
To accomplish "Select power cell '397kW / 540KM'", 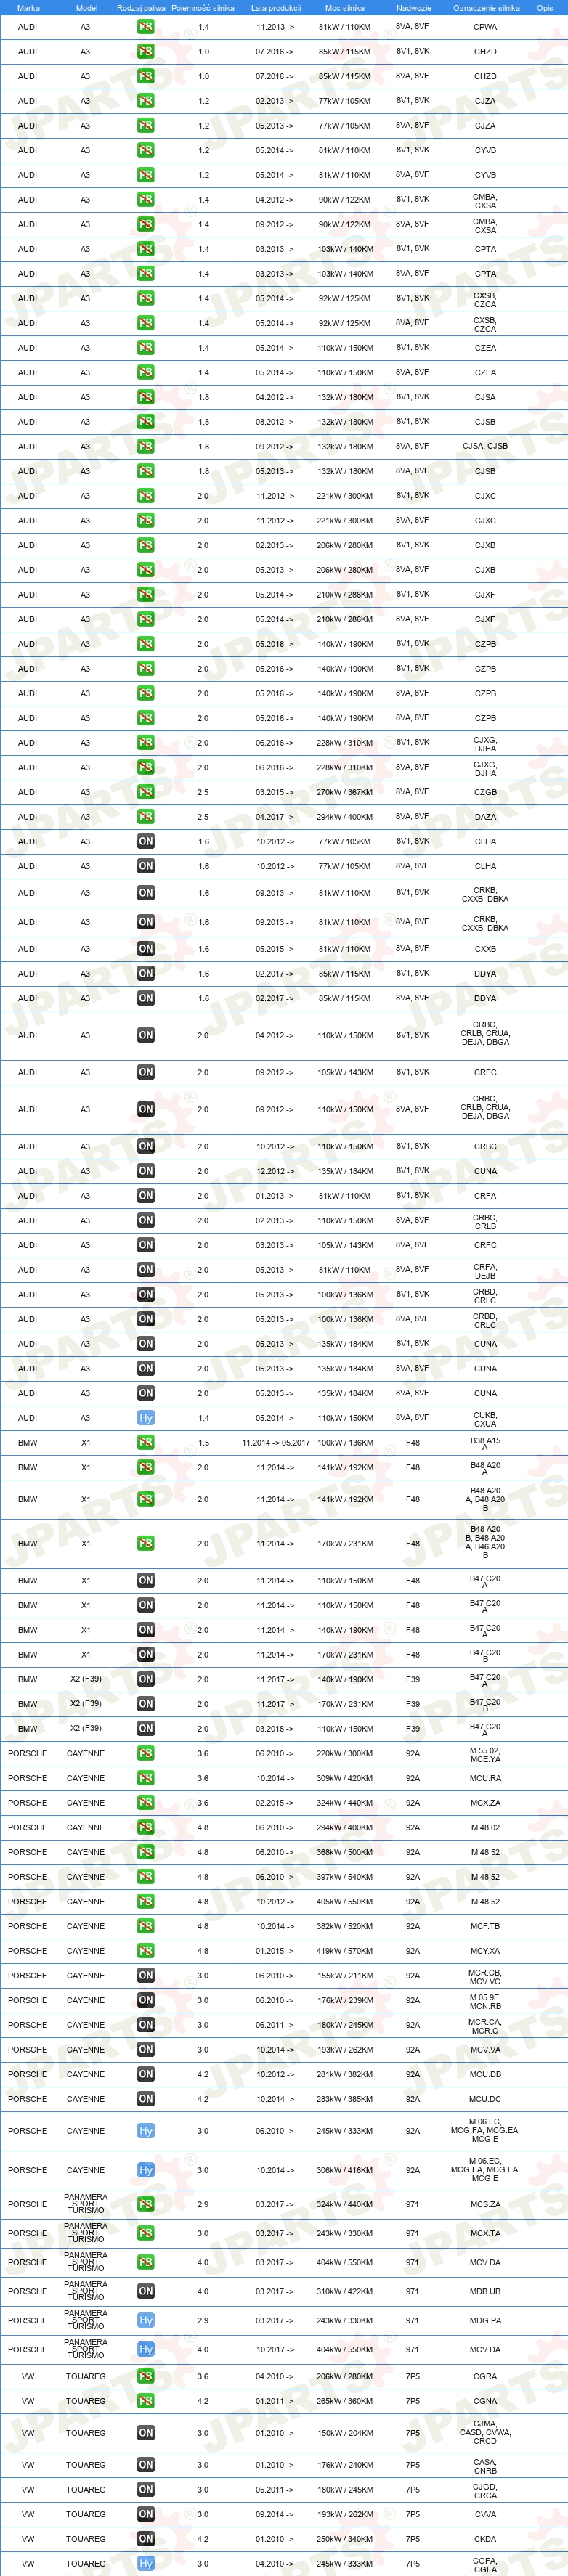I will pos(345,1877).
